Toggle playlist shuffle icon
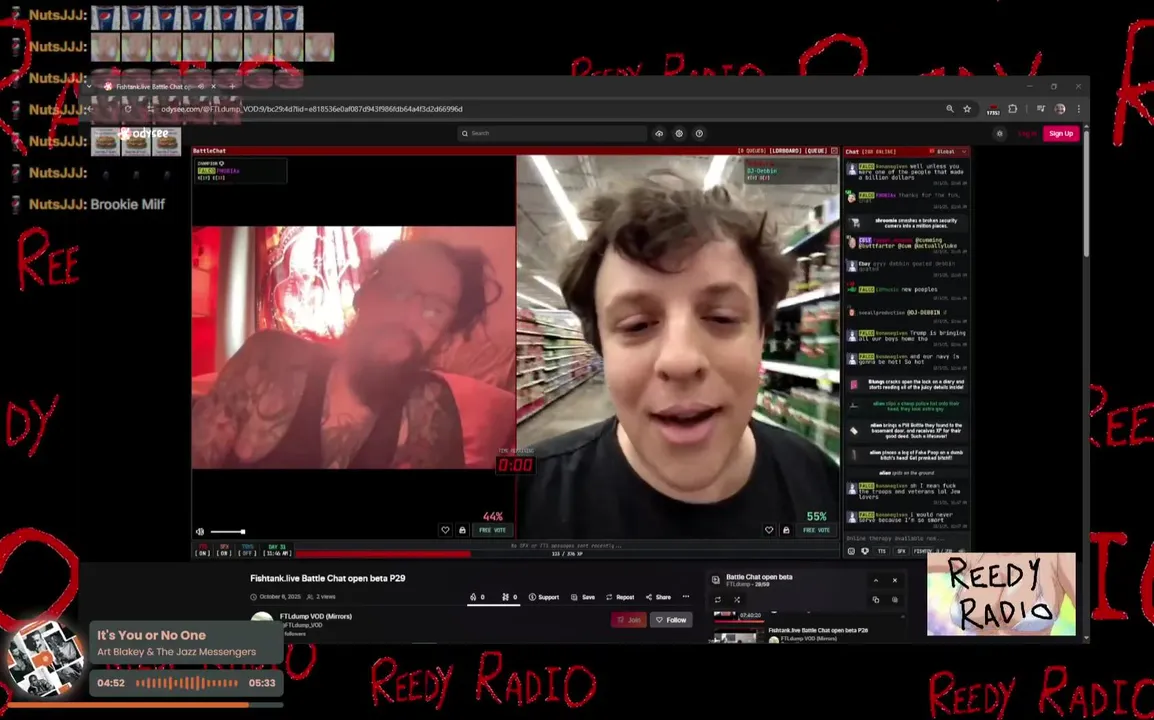The image size is (1154, 720). point(737,600)
